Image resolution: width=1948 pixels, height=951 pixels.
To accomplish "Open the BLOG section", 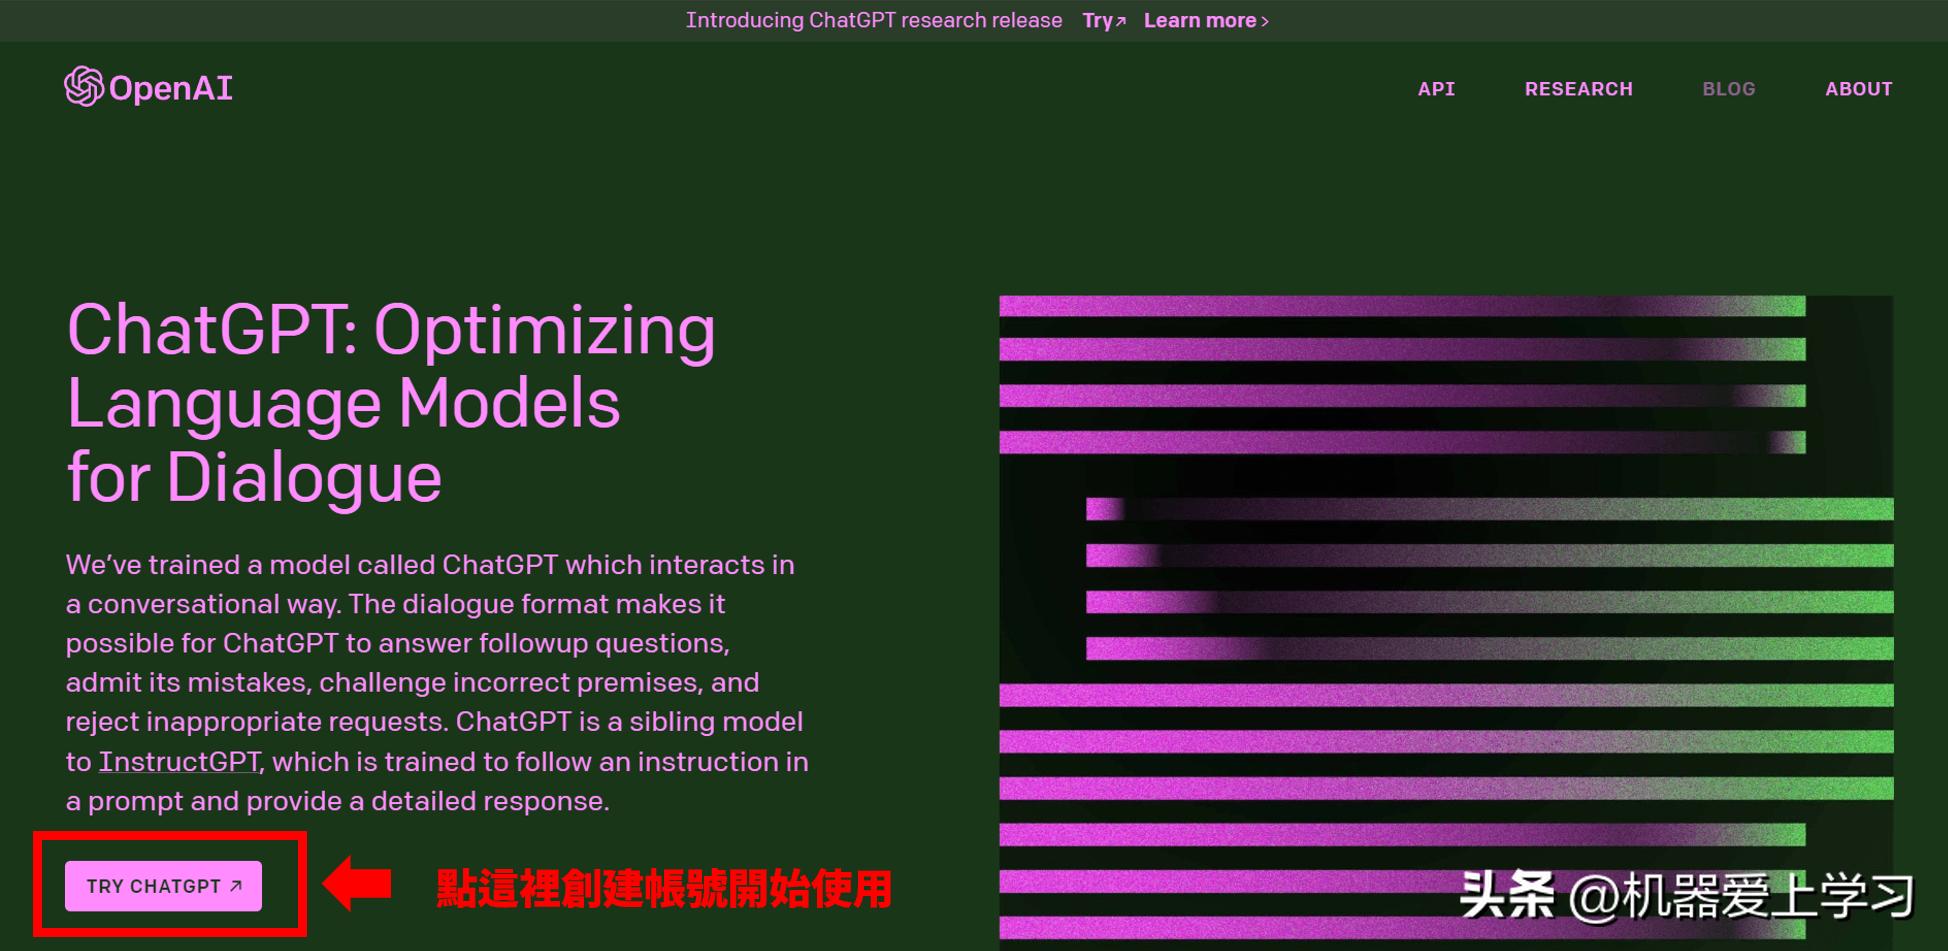I will [1728, 89].
